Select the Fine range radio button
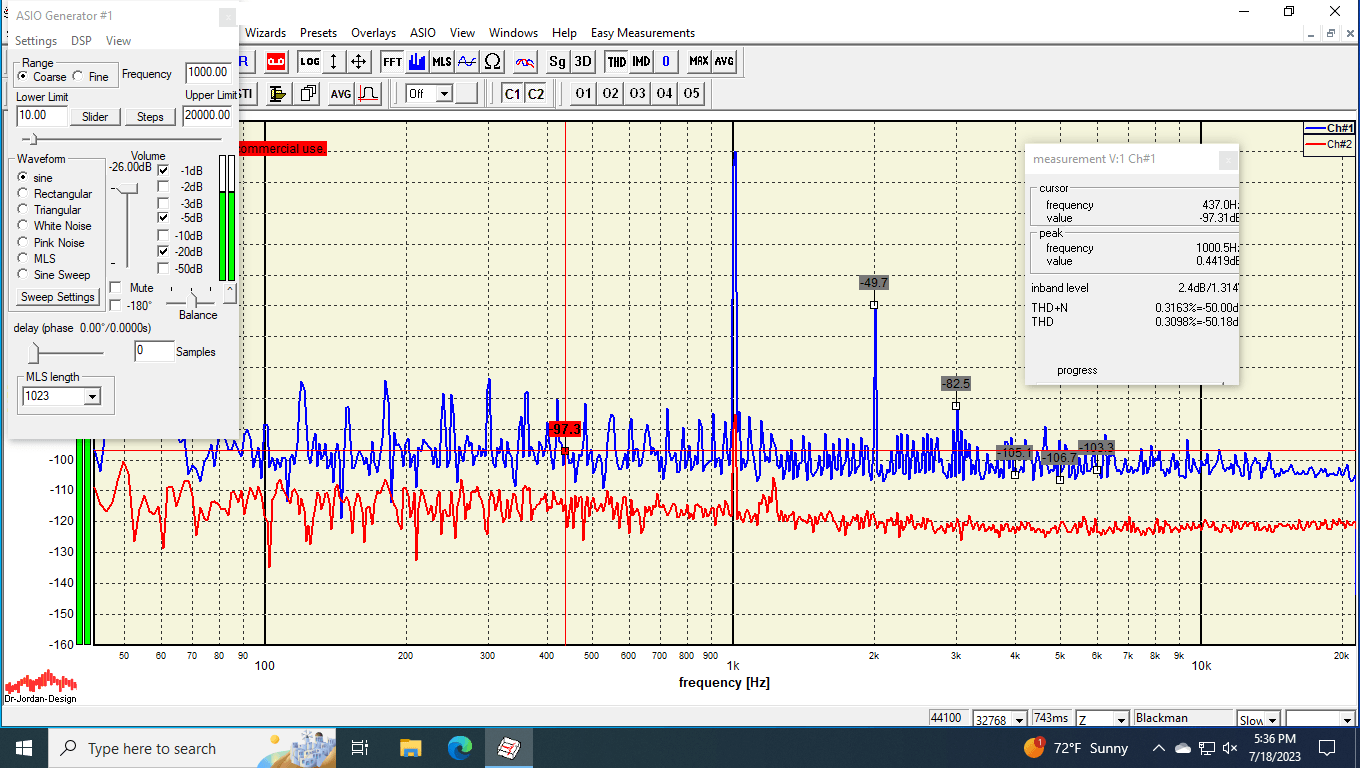 78,76
